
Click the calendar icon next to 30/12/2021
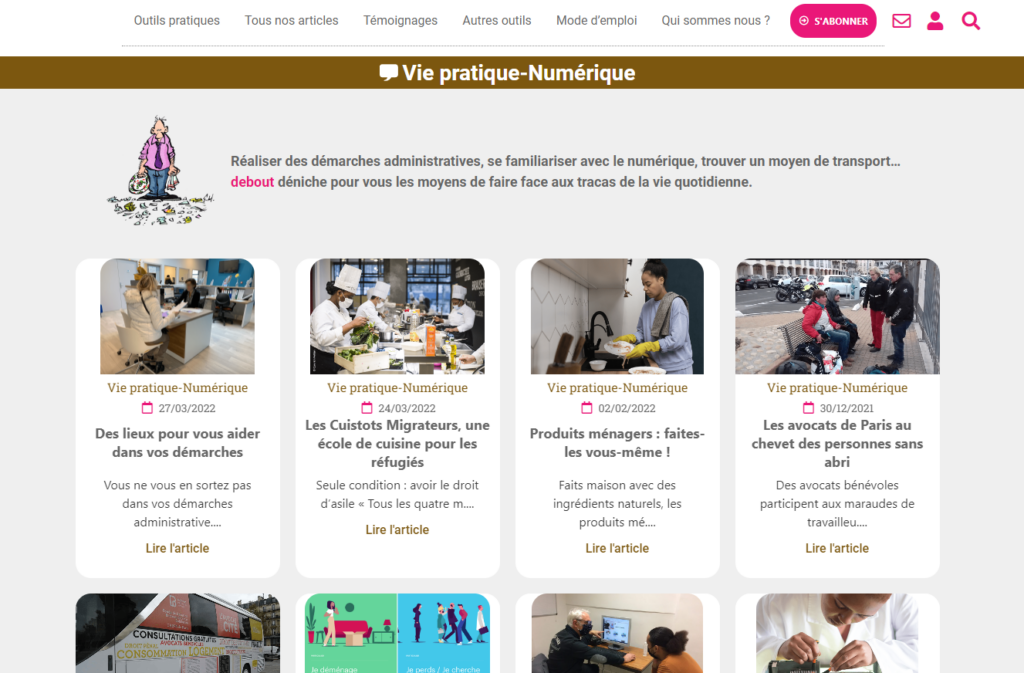tap(808, 408)
